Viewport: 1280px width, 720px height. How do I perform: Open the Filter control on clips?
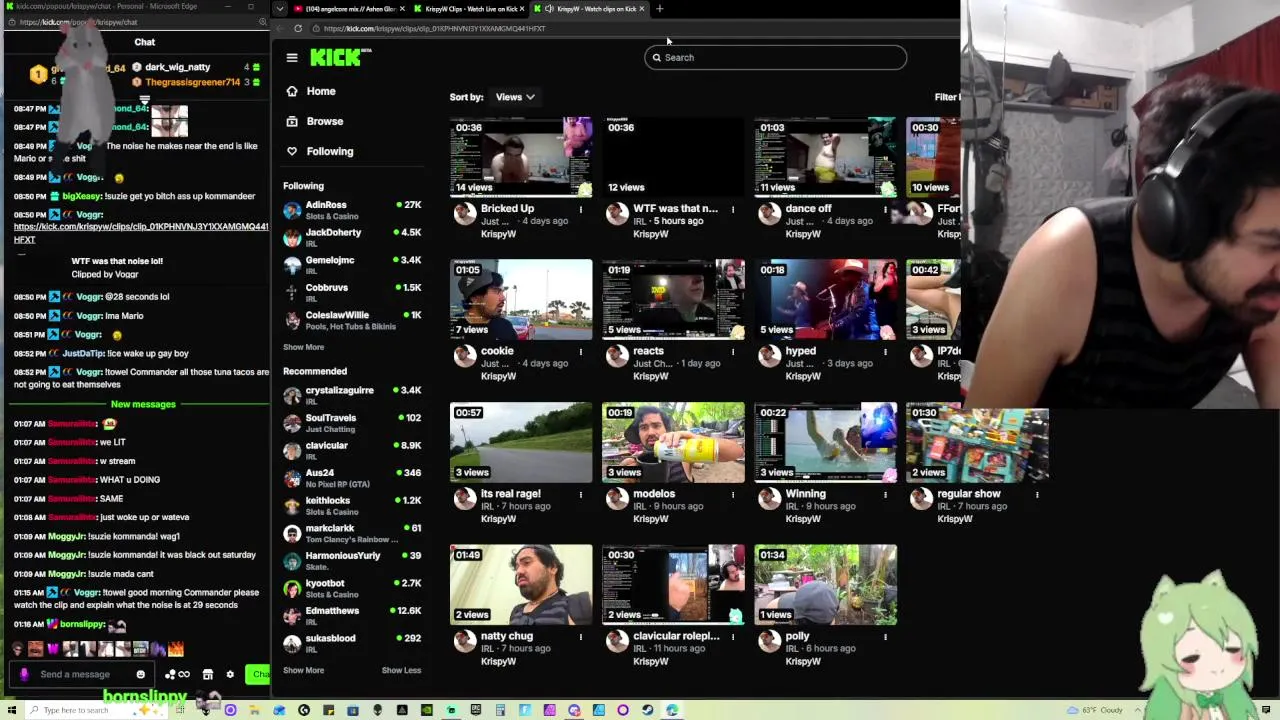pyautogui.click(x=946, y=97)
